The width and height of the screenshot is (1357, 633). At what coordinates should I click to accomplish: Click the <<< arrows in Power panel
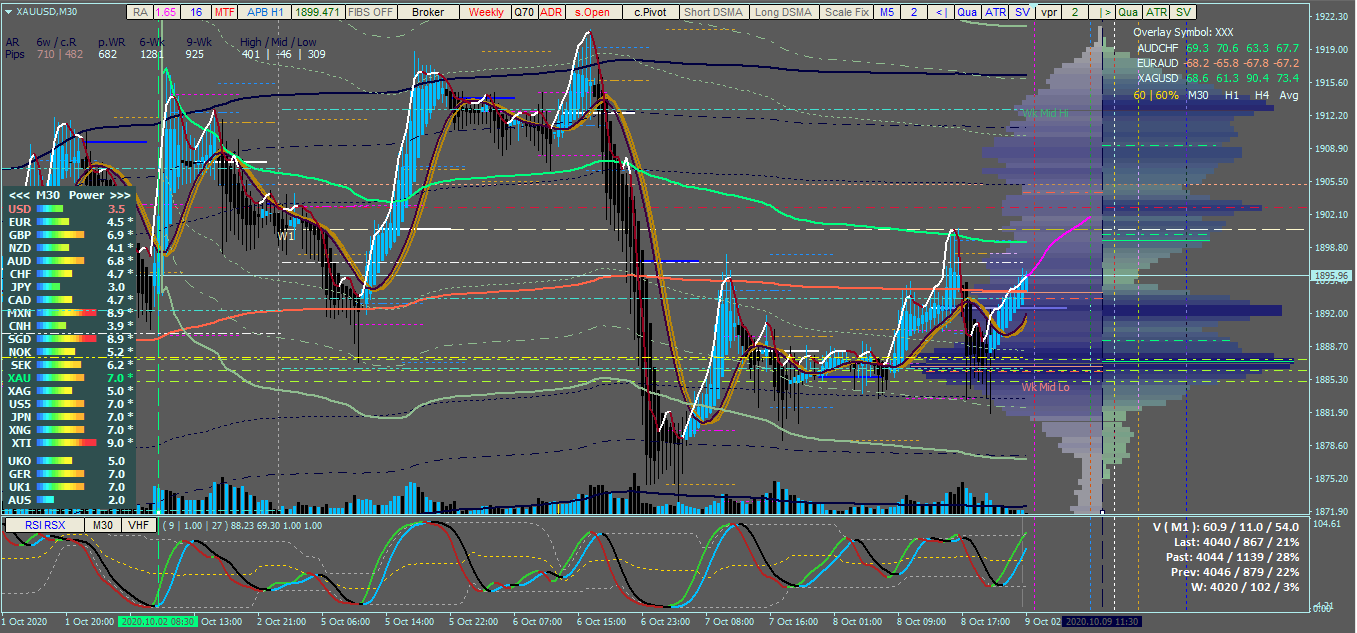pos(19,195)
